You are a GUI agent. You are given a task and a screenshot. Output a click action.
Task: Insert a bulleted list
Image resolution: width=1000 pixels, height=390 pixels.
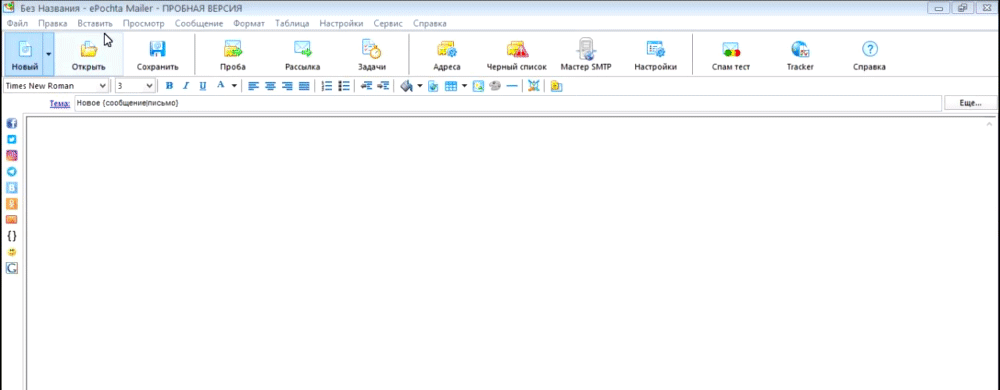pyautogui.click(x=343, y=85)
